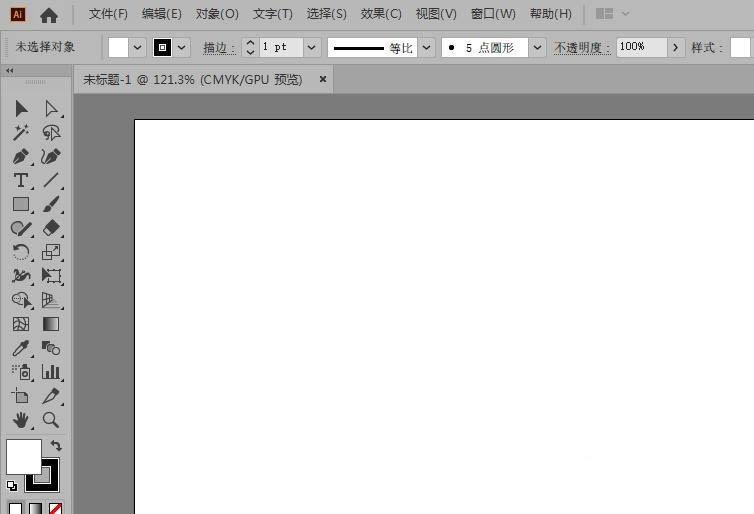754x514 pixels.
Task: Select the Lasso tool
Action: pyautogui.click(x=51, y=133)
